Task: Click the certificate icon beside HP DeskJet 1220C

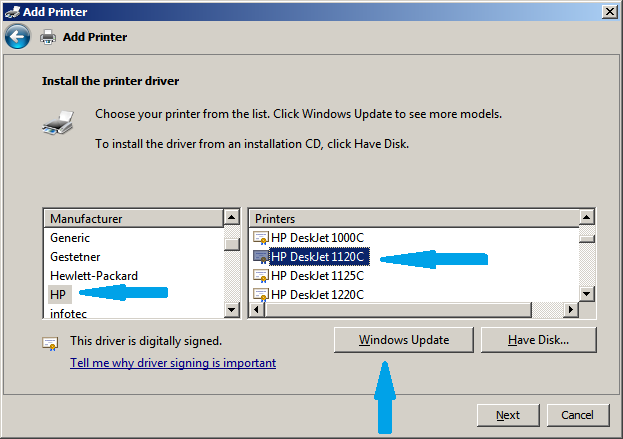Action: 261,295
